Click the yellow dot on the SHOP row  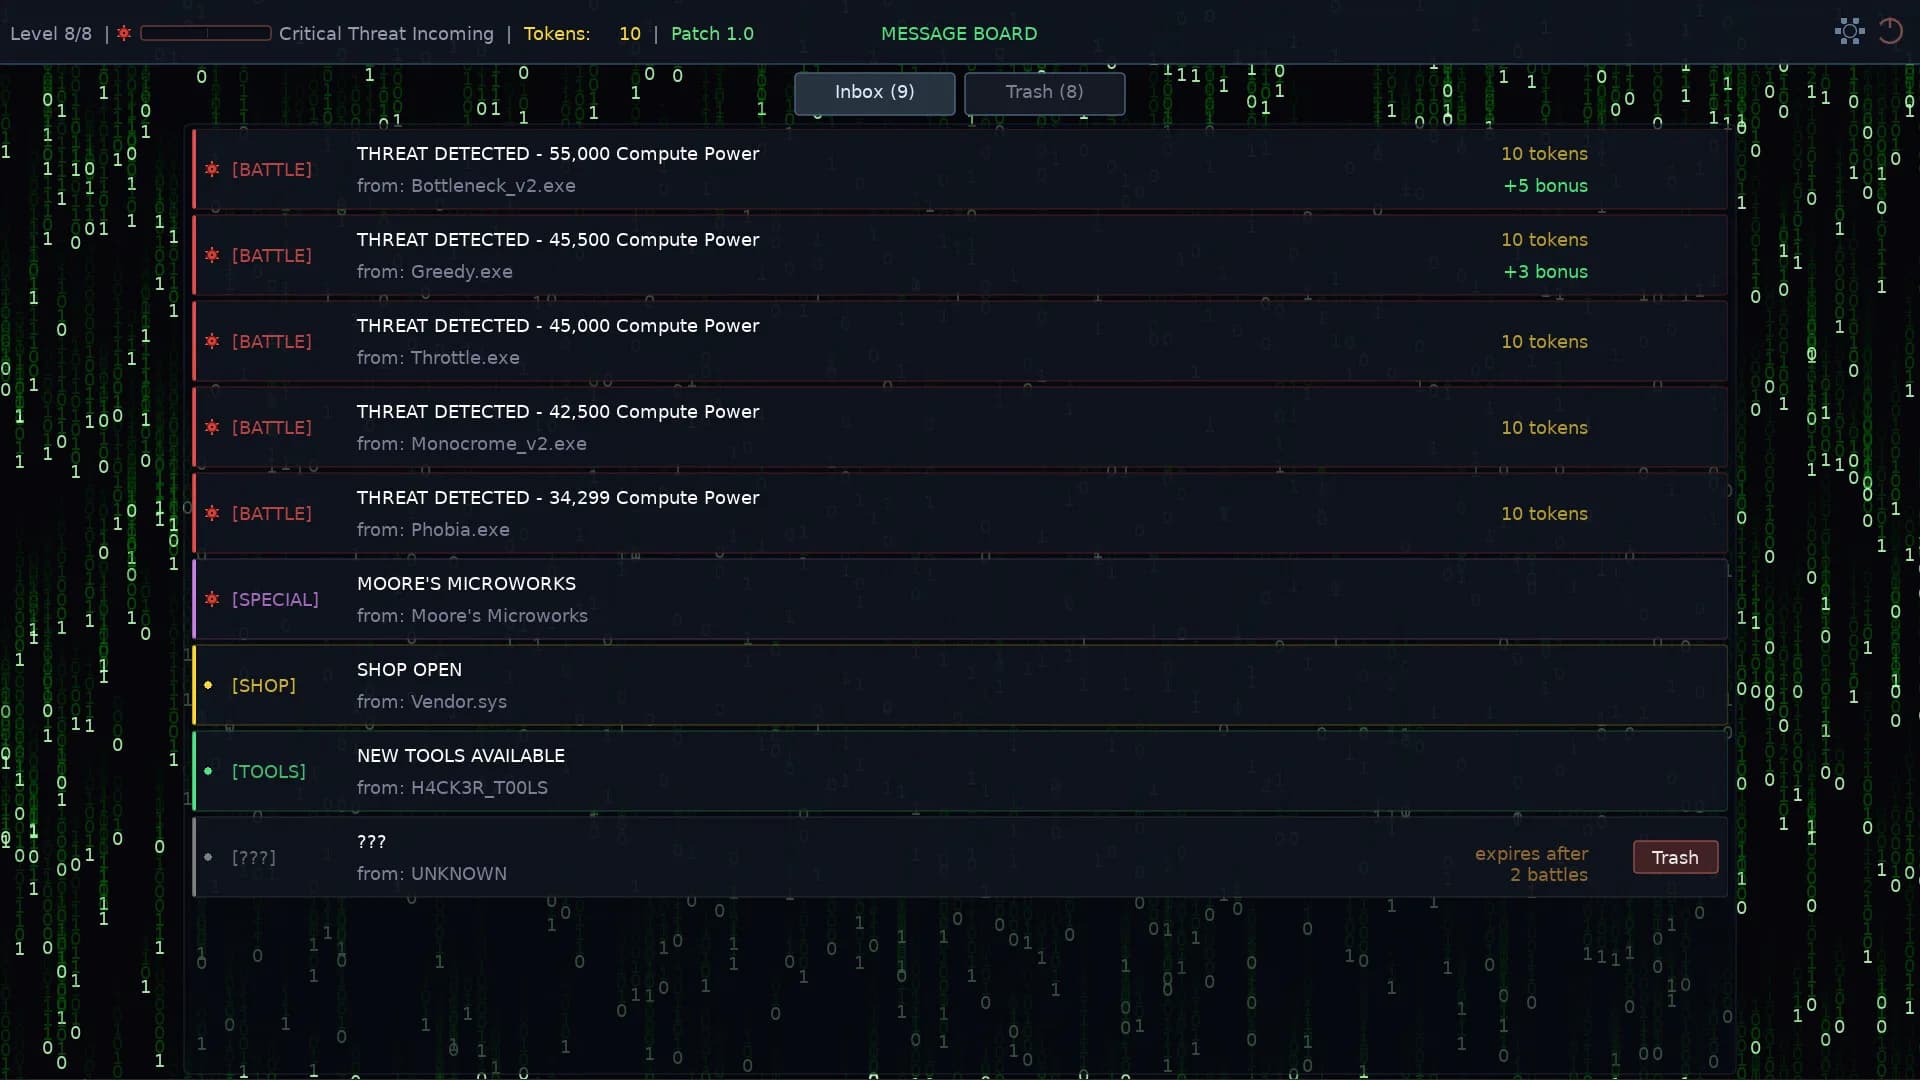(208, 685)
